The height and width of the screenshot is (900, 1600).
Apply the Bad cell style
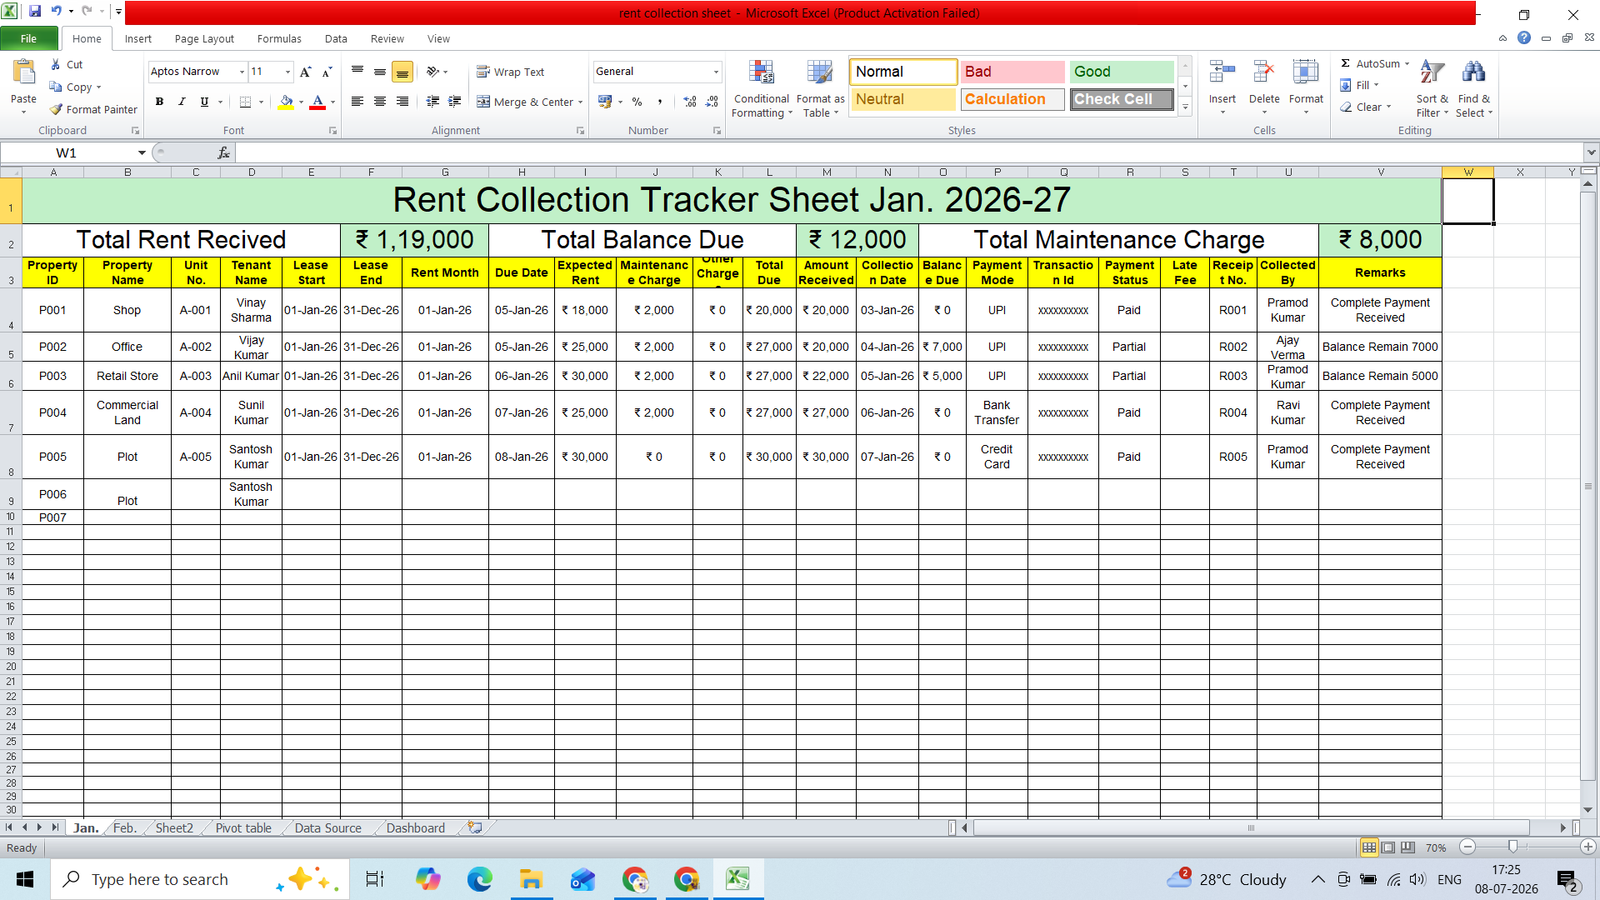pyautogui.click(x=1012, y=72)
